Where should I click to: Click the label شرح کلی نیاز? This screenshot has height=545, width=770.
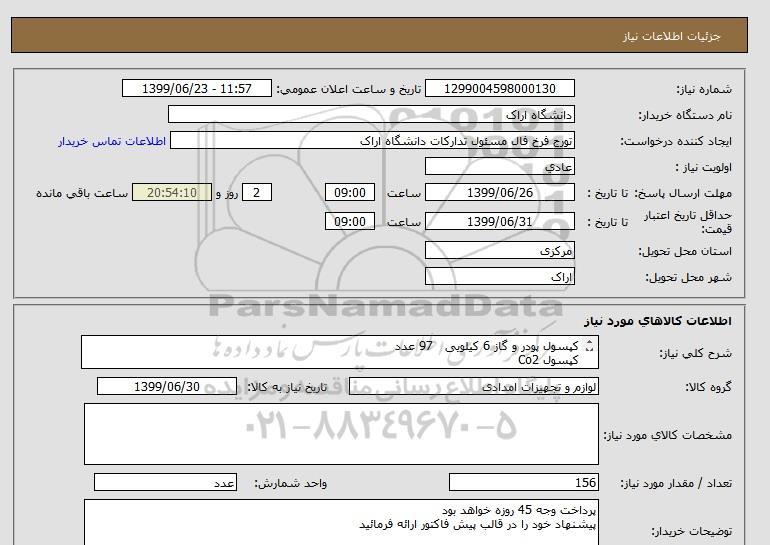point(695,354)
